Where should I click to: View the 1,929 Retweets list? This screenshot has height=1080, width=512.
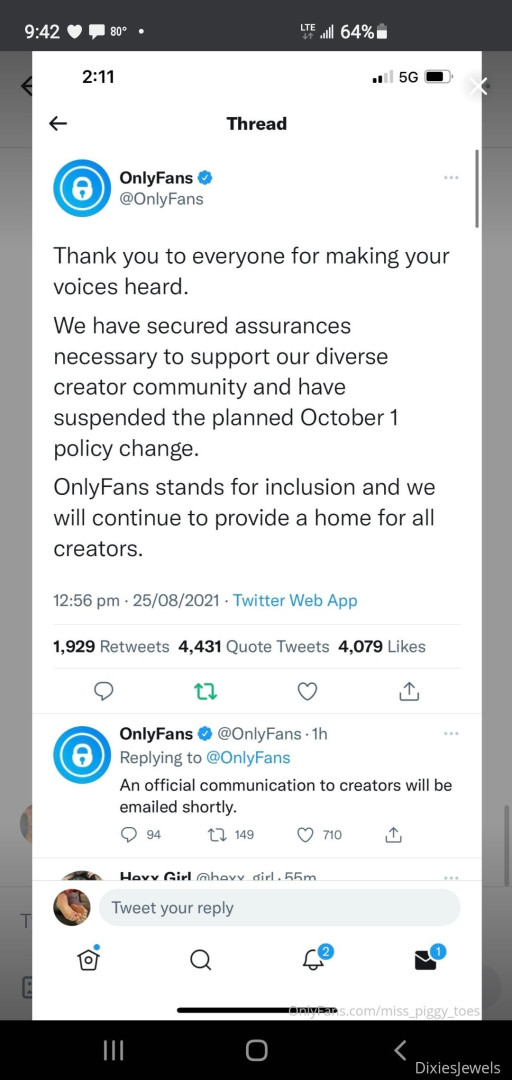click(111, 647)
